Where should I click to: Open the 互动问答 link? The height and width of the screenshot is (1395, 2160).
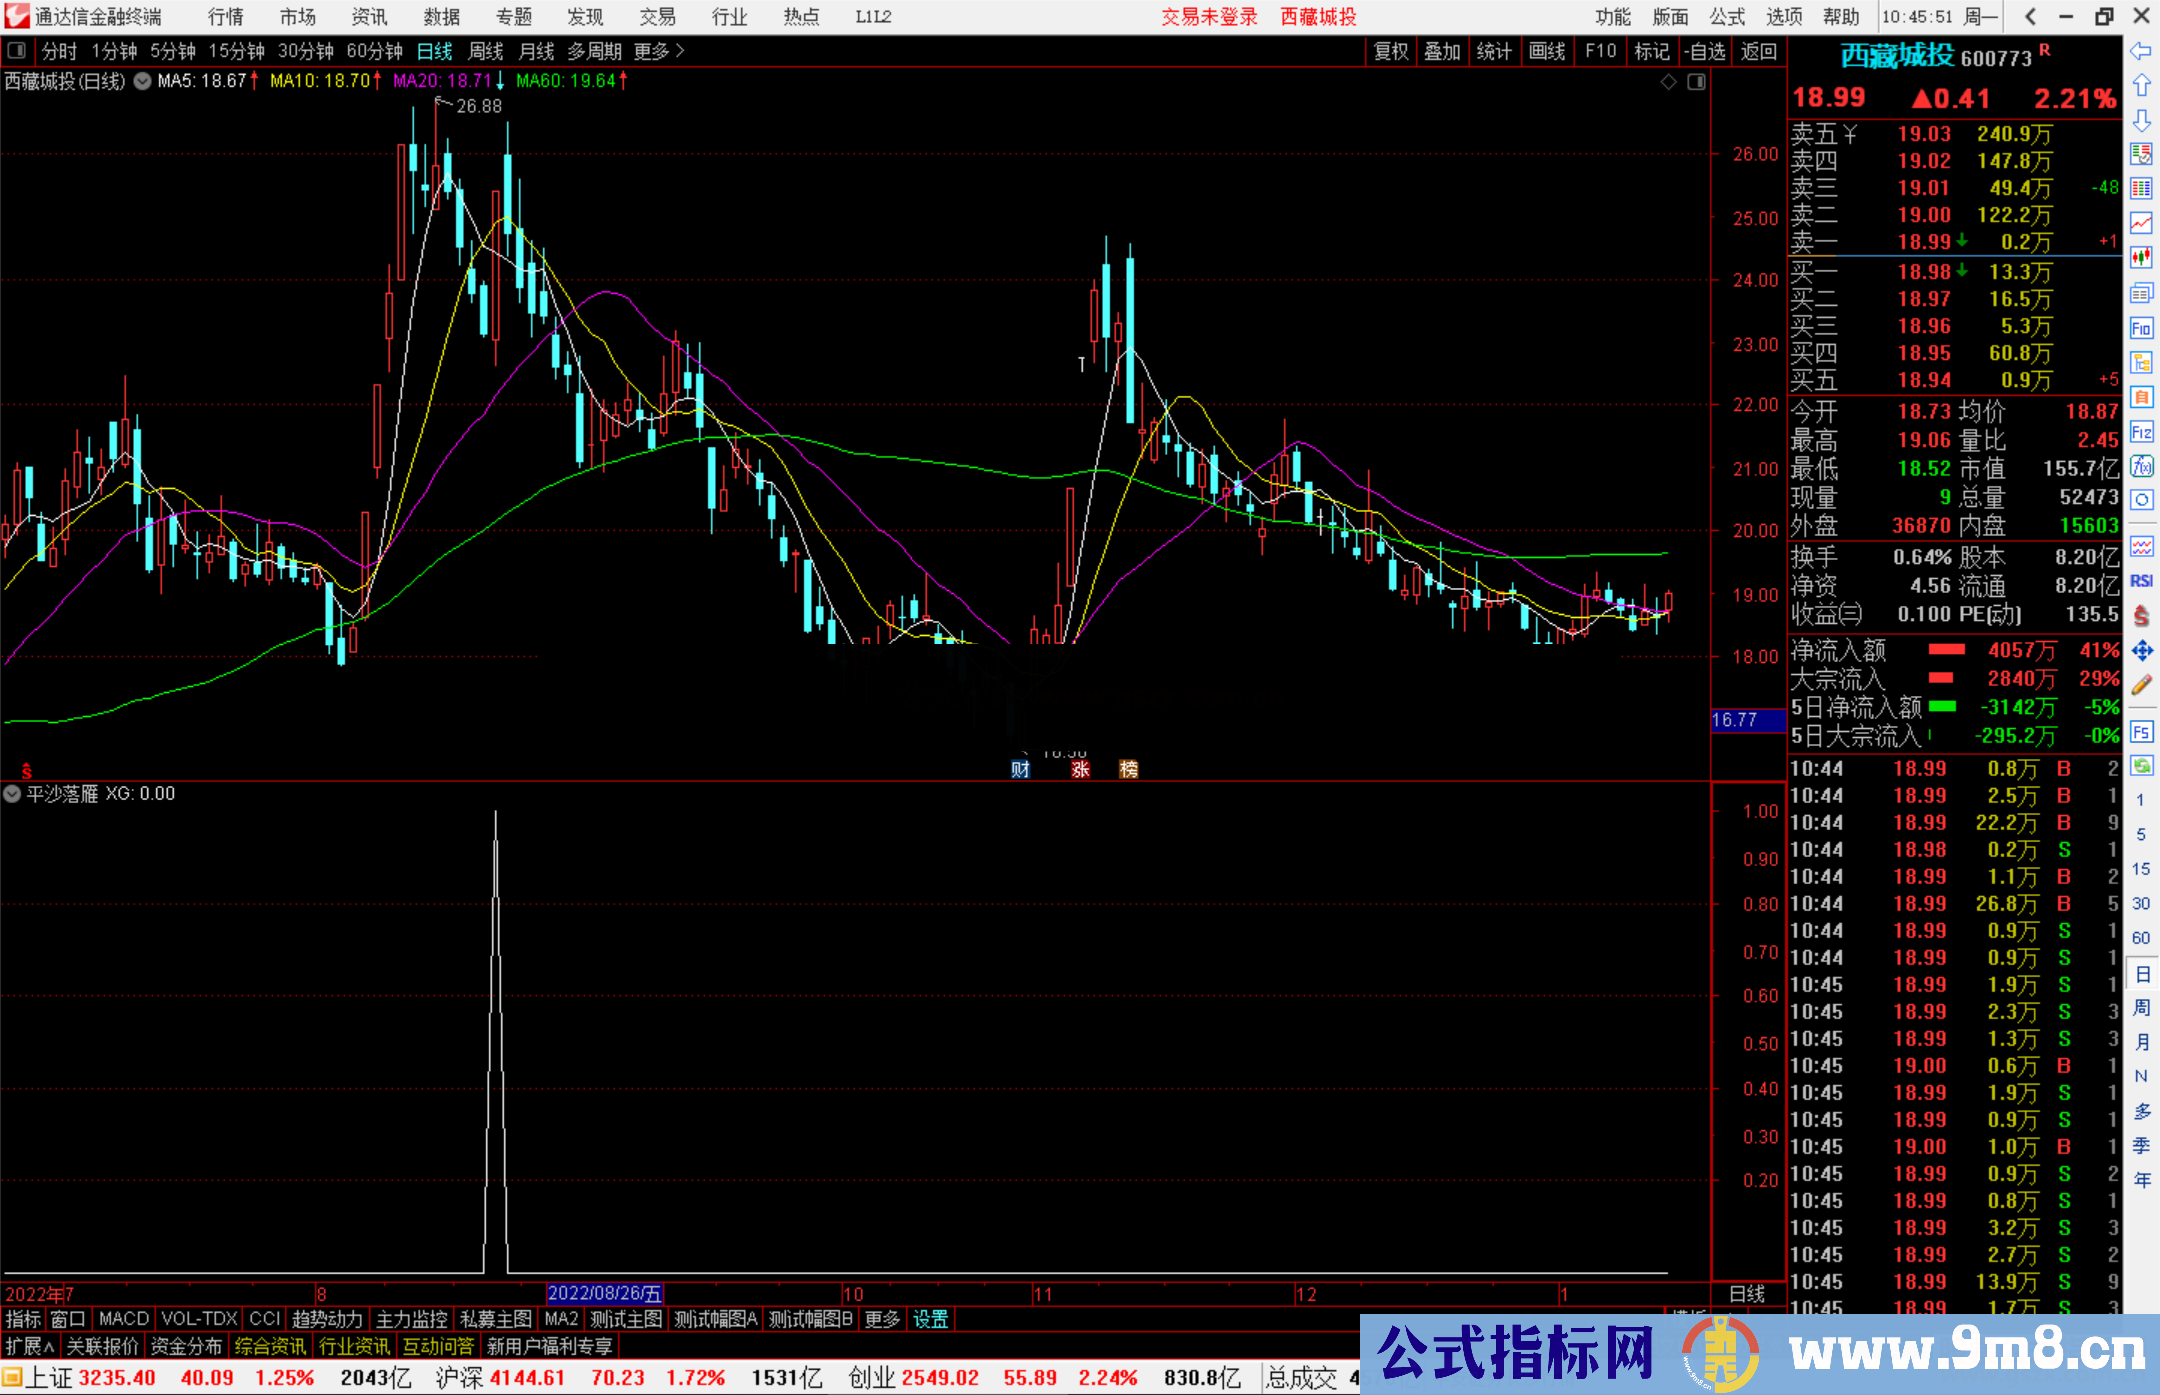(438, 1346)
